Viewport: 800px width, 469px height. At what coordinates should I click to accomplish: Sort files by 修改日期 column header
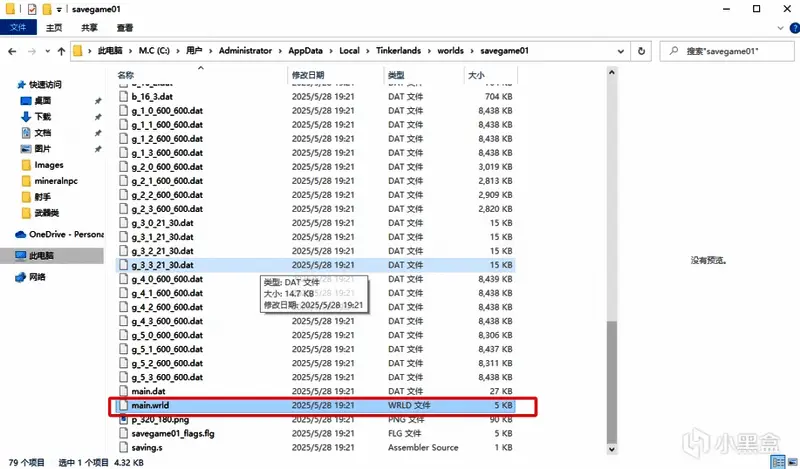click(x=308, y=75)
